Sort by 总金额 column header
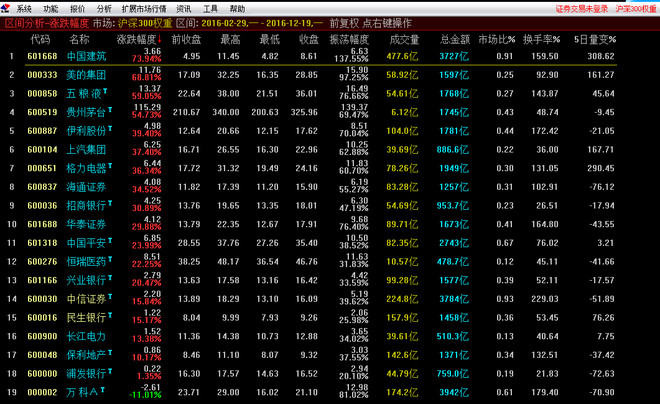The image size is (660, 404). pyautogui.click(x=455, y=40)
